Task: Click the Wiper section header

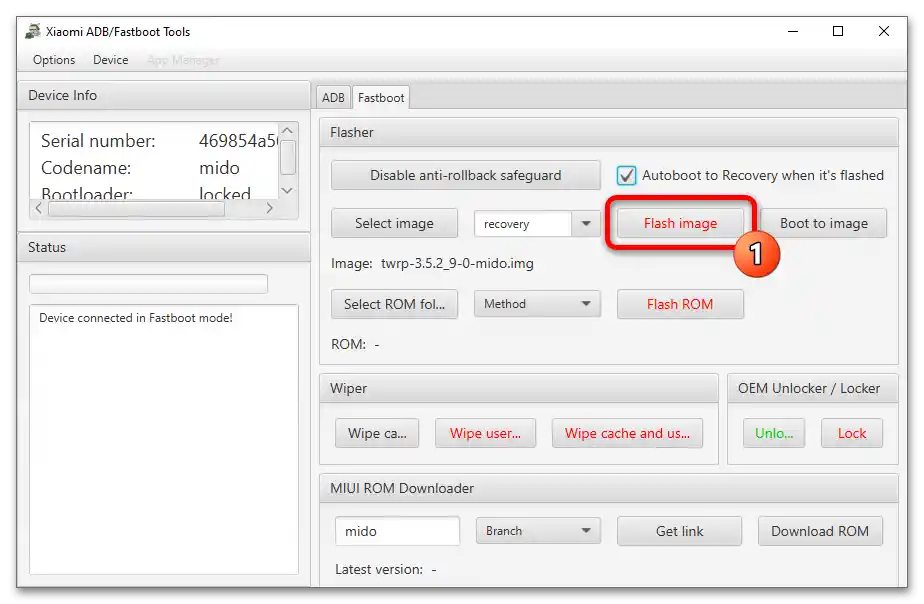Action: tap(519, 388)
